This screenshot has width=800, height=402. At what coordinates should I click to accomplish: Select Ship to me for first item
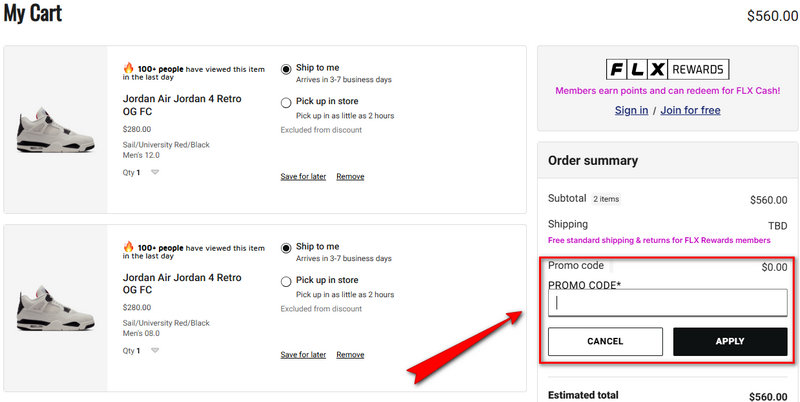[x=286, y=69]
